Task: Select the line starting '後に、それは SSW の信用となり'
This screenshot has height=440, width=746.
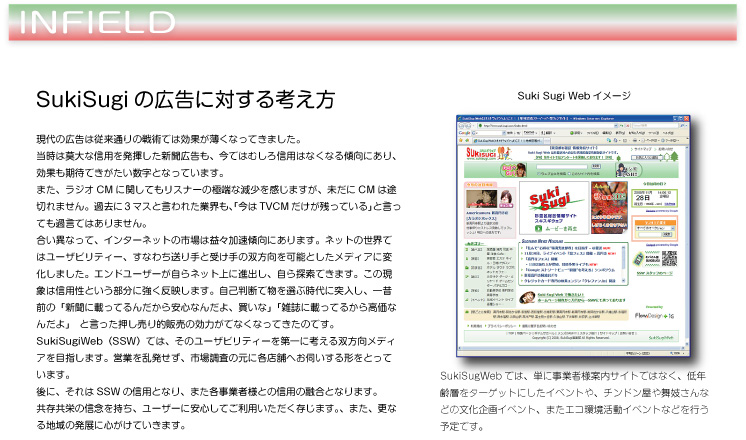Action: pos(208,391)
